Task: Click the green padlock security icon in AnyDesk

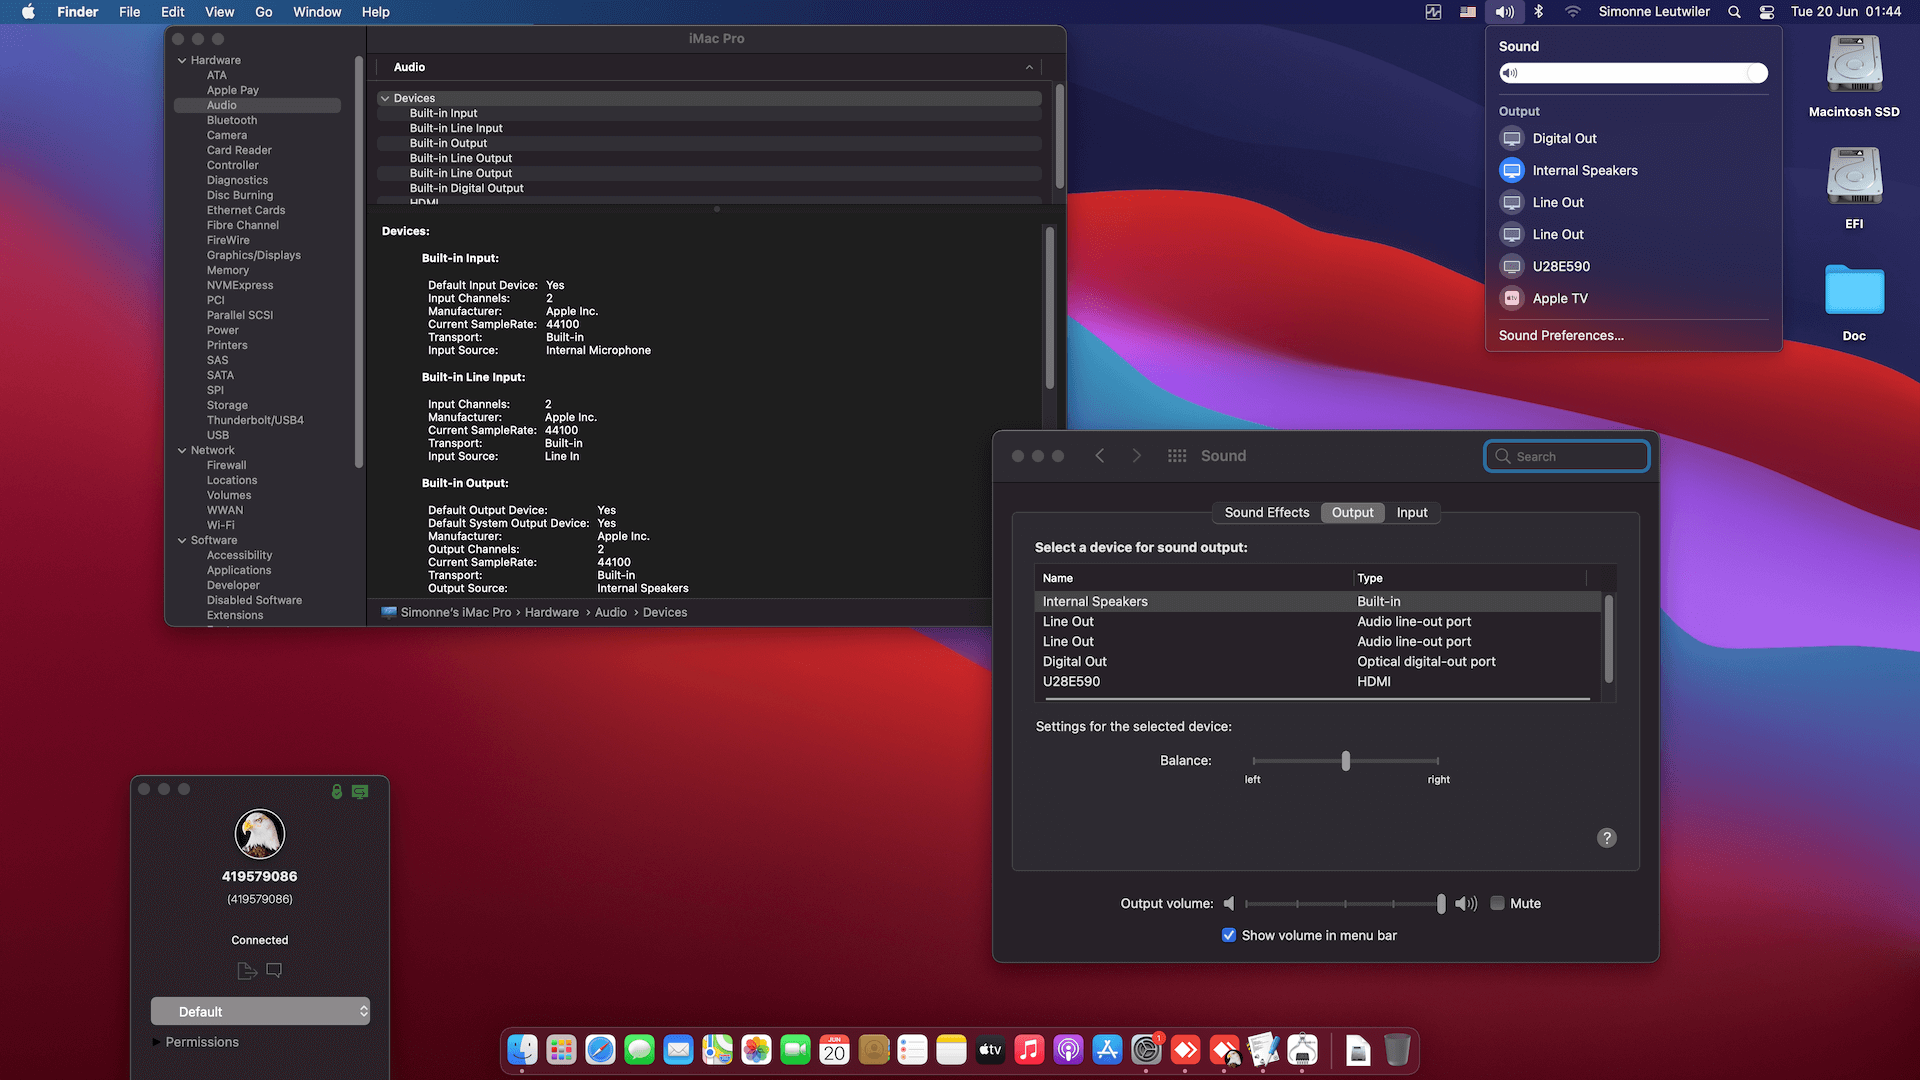Action: point(337,792)
